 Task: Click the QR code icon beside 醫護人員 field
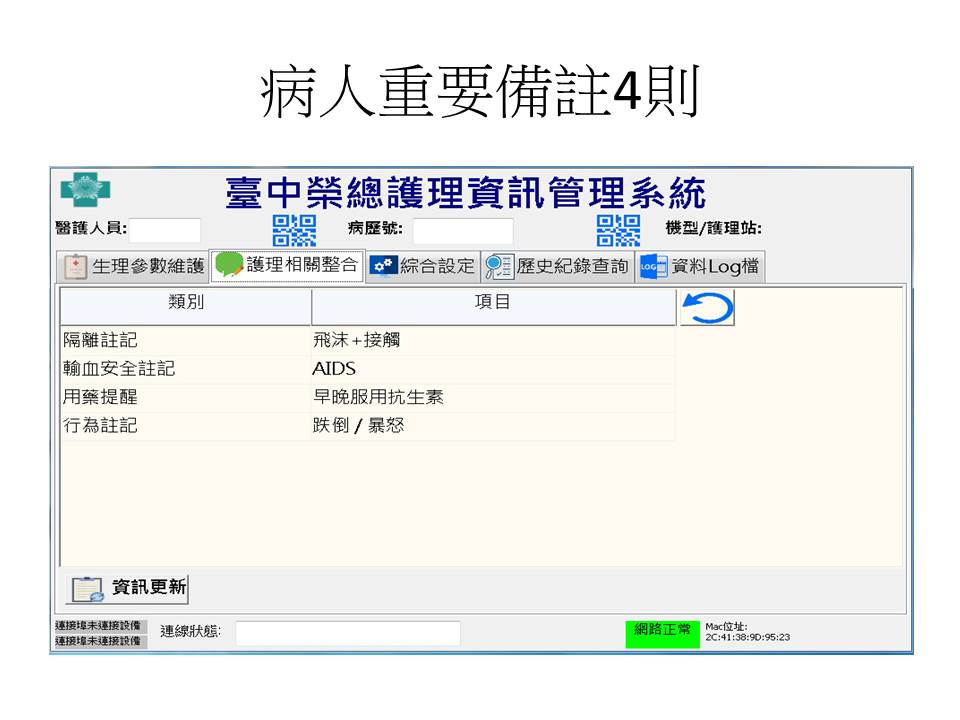click(294, 230)
